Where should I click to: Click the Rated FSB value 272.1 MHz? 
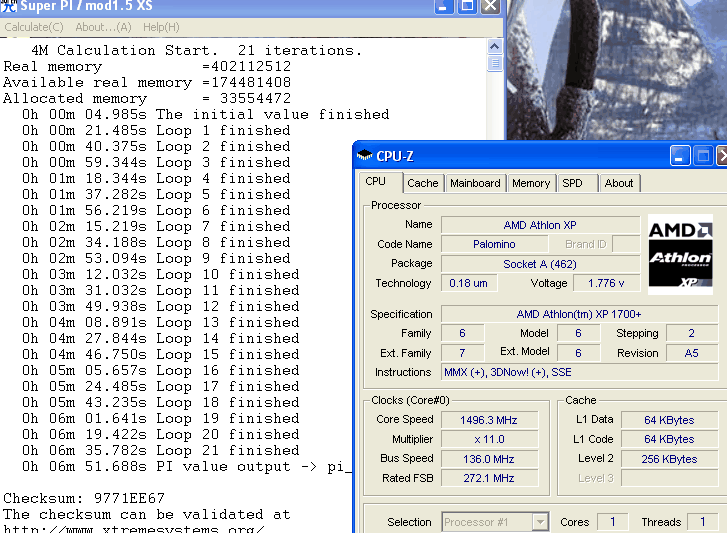click(x=489, y=478)
